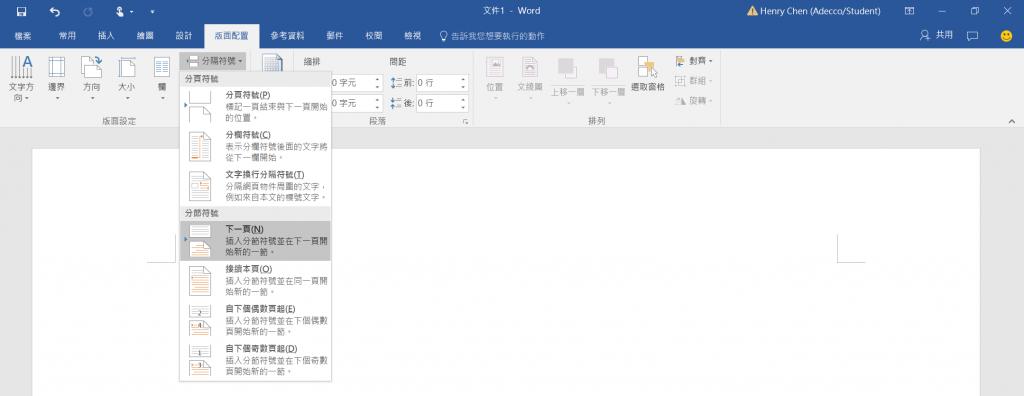Open the 對齊 align dropdown
The image size is (1024, 396).
694,61
